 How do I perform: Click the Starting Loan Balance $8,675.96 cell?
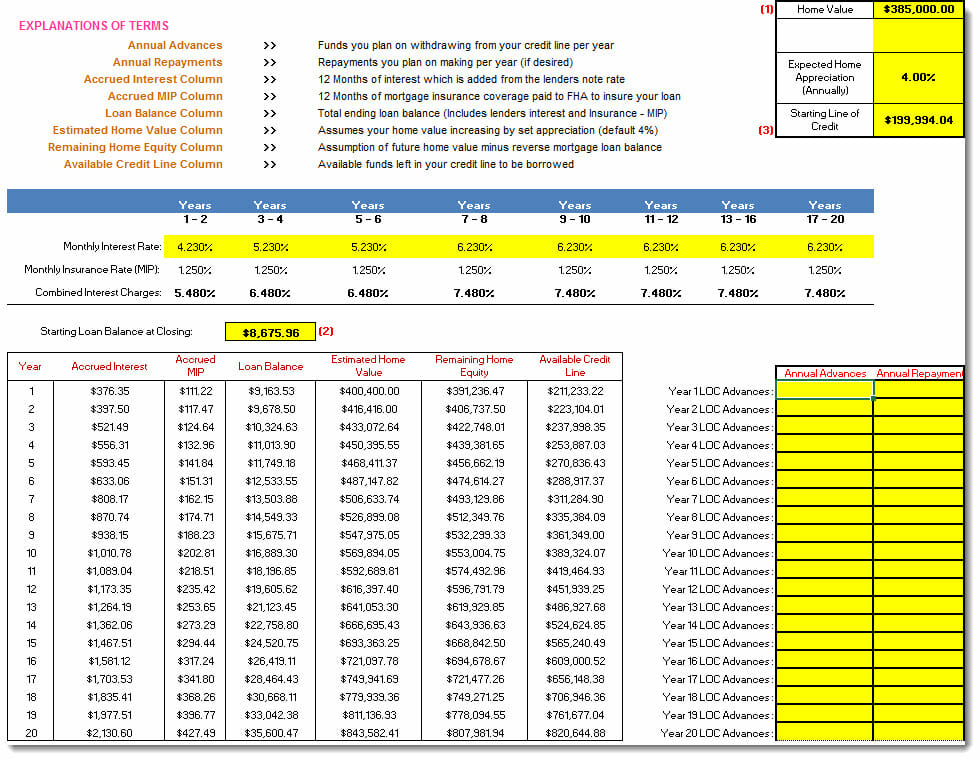[x=270, y=332]
